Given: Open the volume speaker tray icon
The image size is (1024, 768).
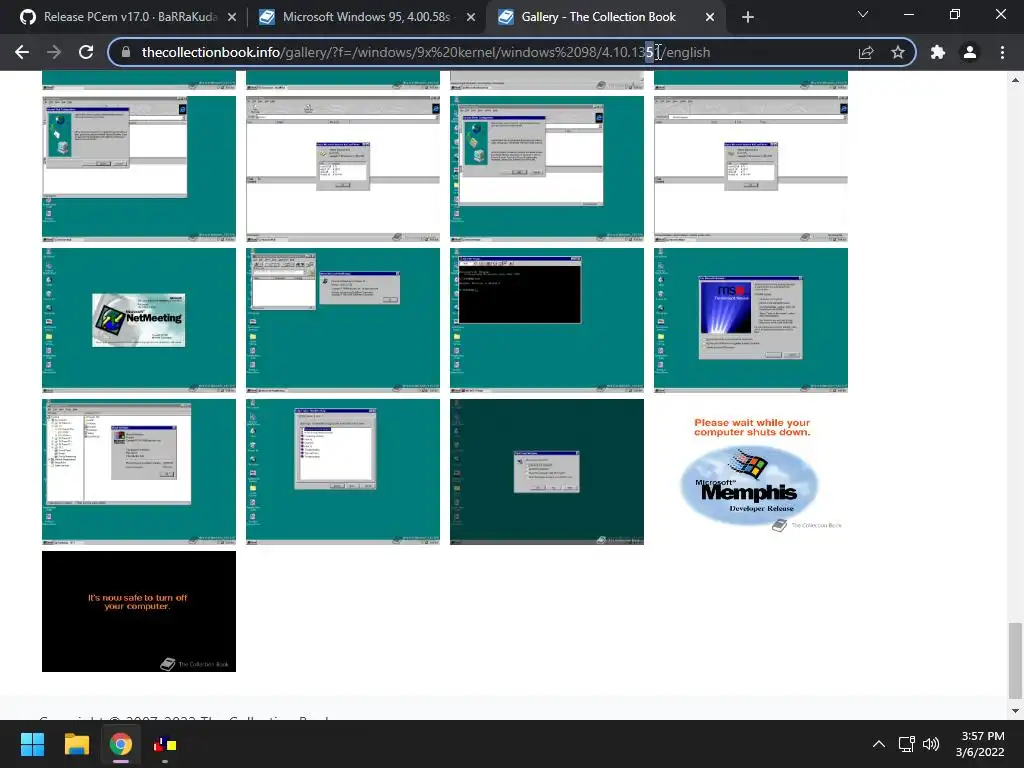Looking at the screenshot, I should (931, 744).
